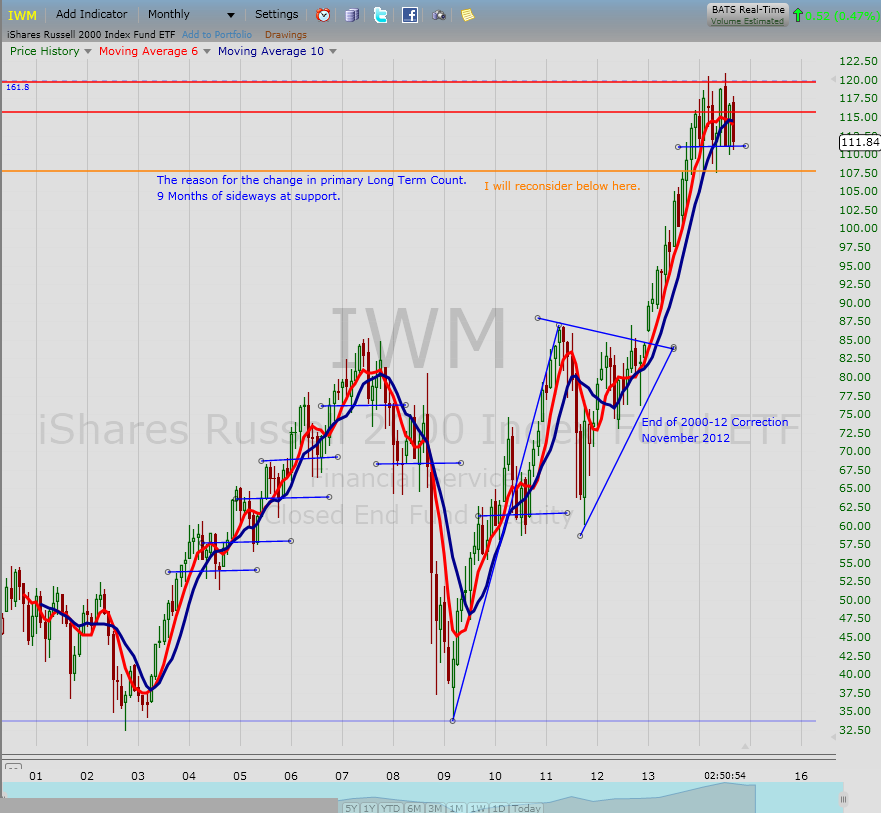Select the 3M range button
Screen dimensions: 881x813
pos(435,808)
